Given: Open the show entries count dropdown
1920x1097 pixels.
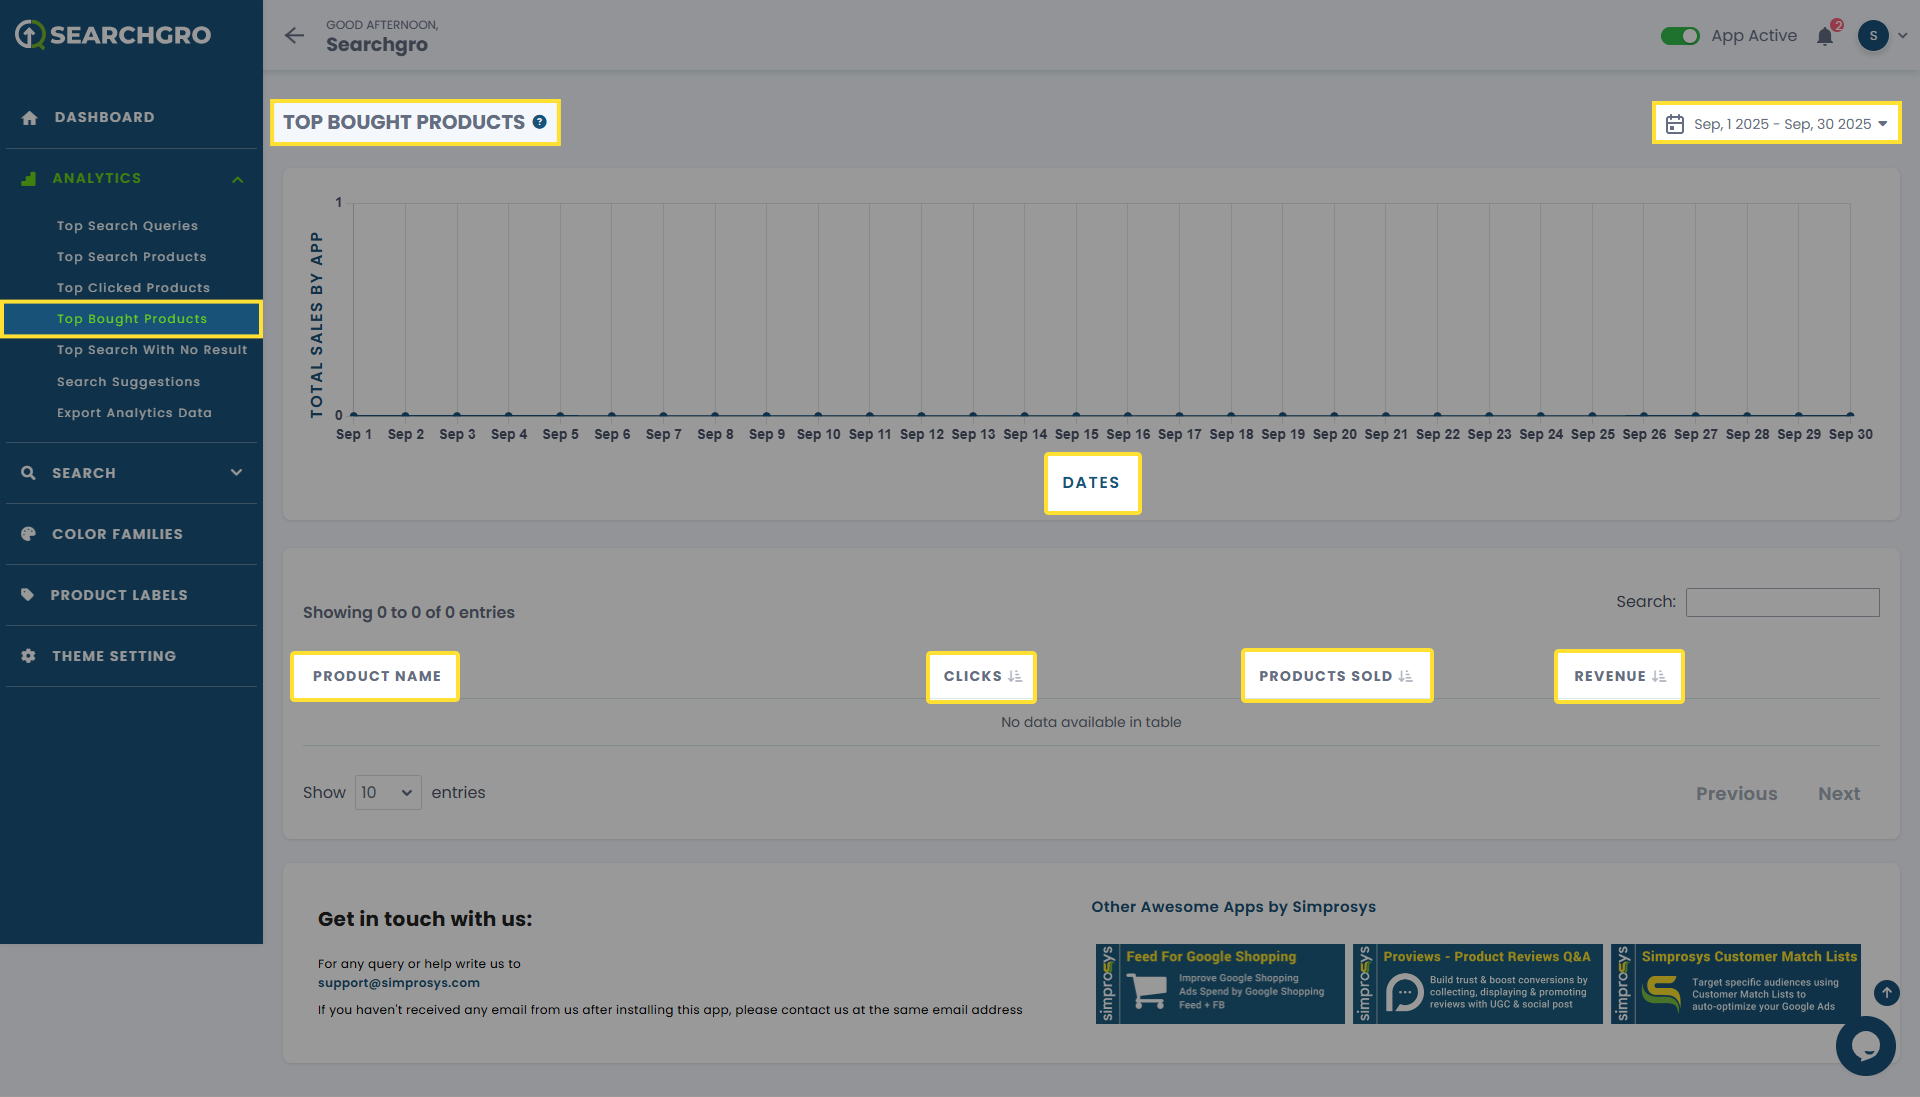Looking at the screenshot, I should (x=388, y=793).
